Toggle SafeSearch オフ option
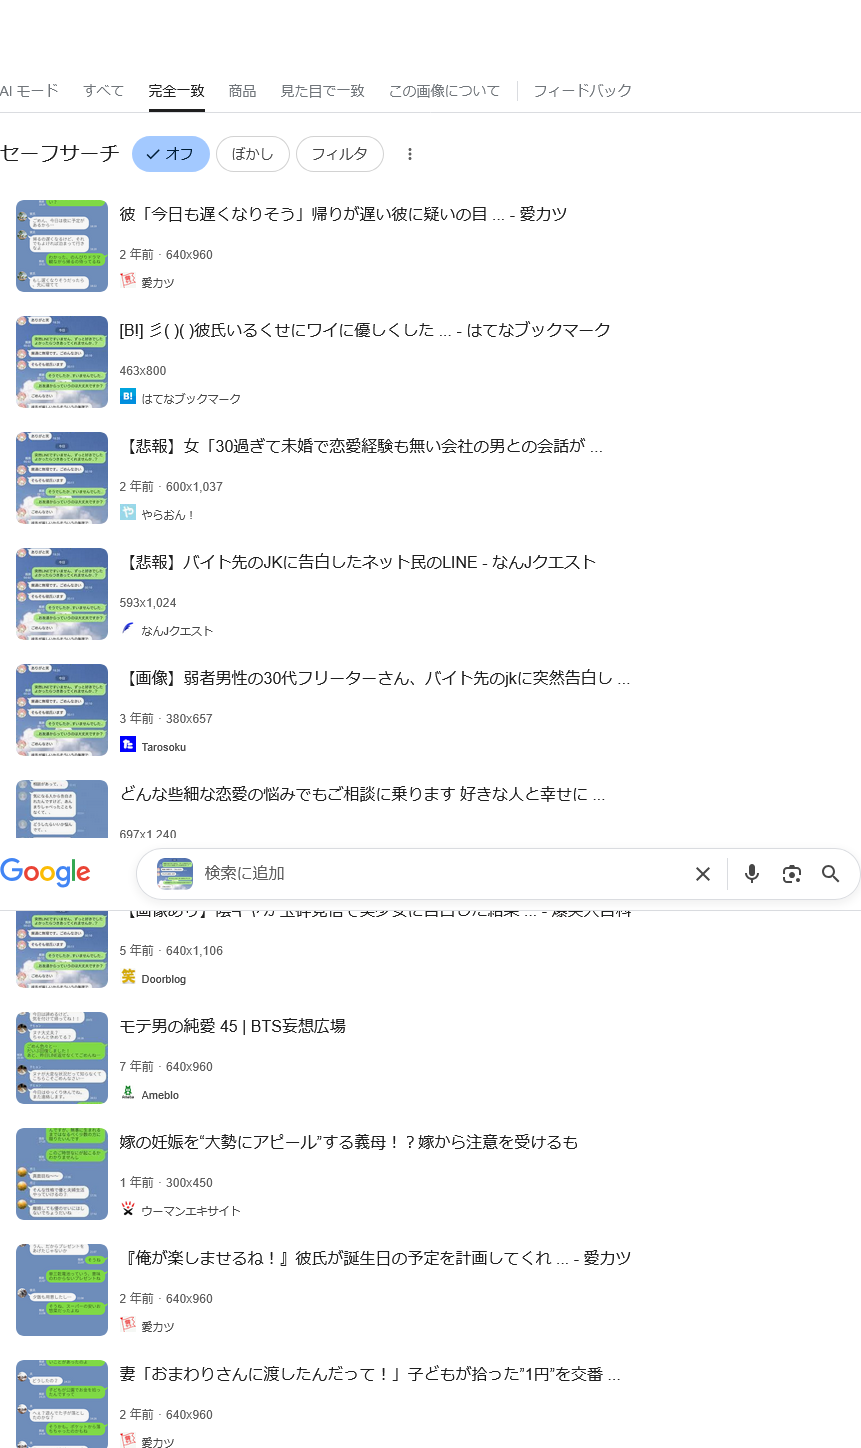The height and width of the screenshot is (1448, 861). [171, 154]
